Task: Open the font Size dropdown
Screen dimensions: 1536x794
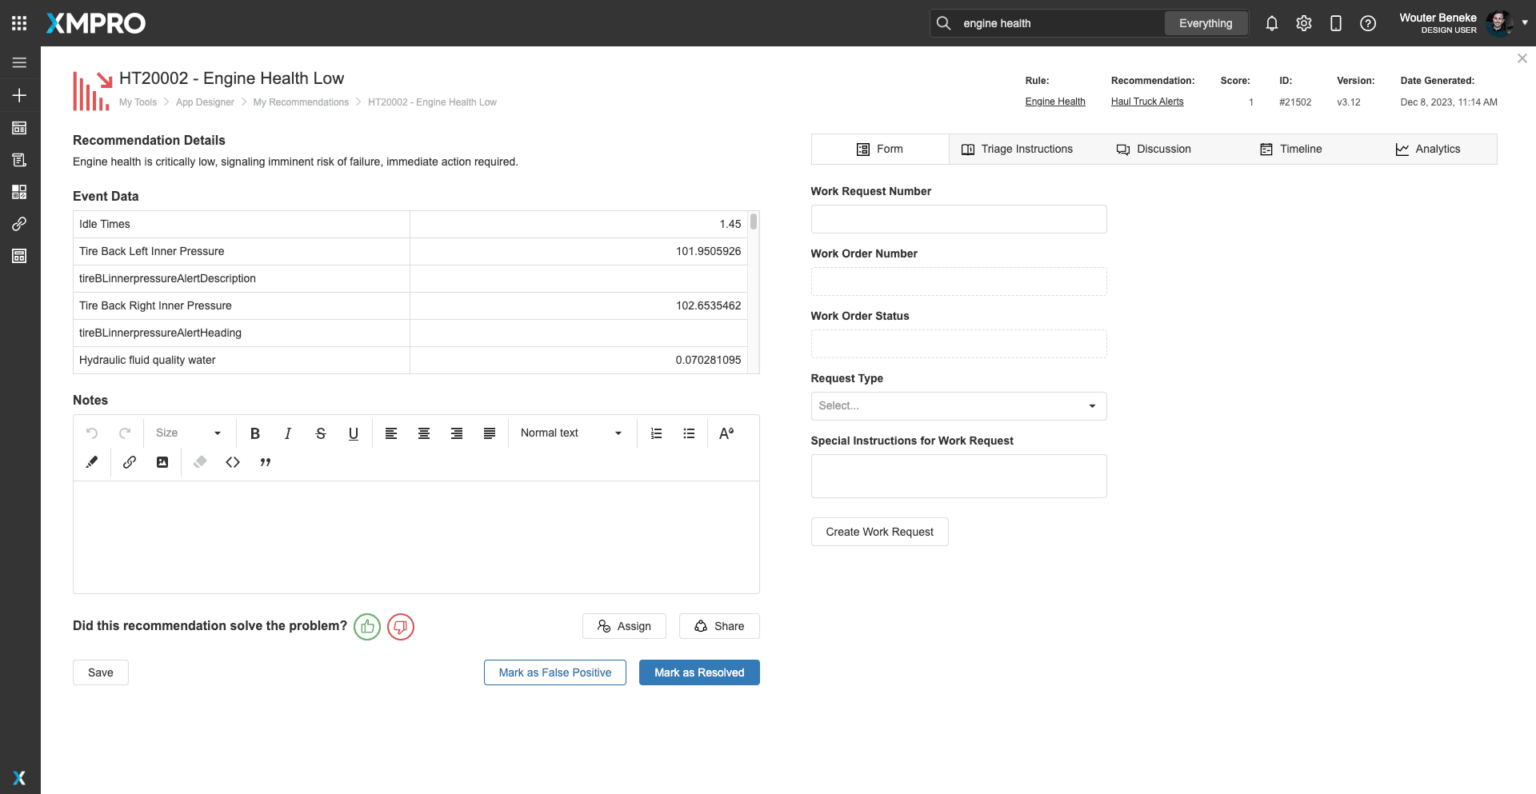Action: [188, 433]
